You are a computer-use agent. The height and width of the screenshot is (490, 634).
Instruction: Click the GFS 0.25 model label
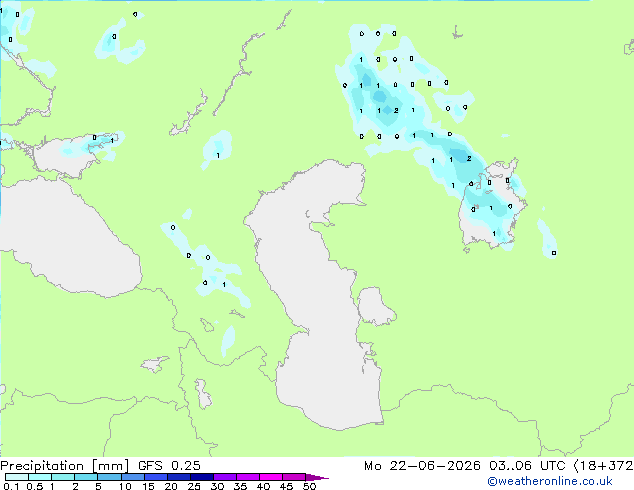tap(169, 466)
